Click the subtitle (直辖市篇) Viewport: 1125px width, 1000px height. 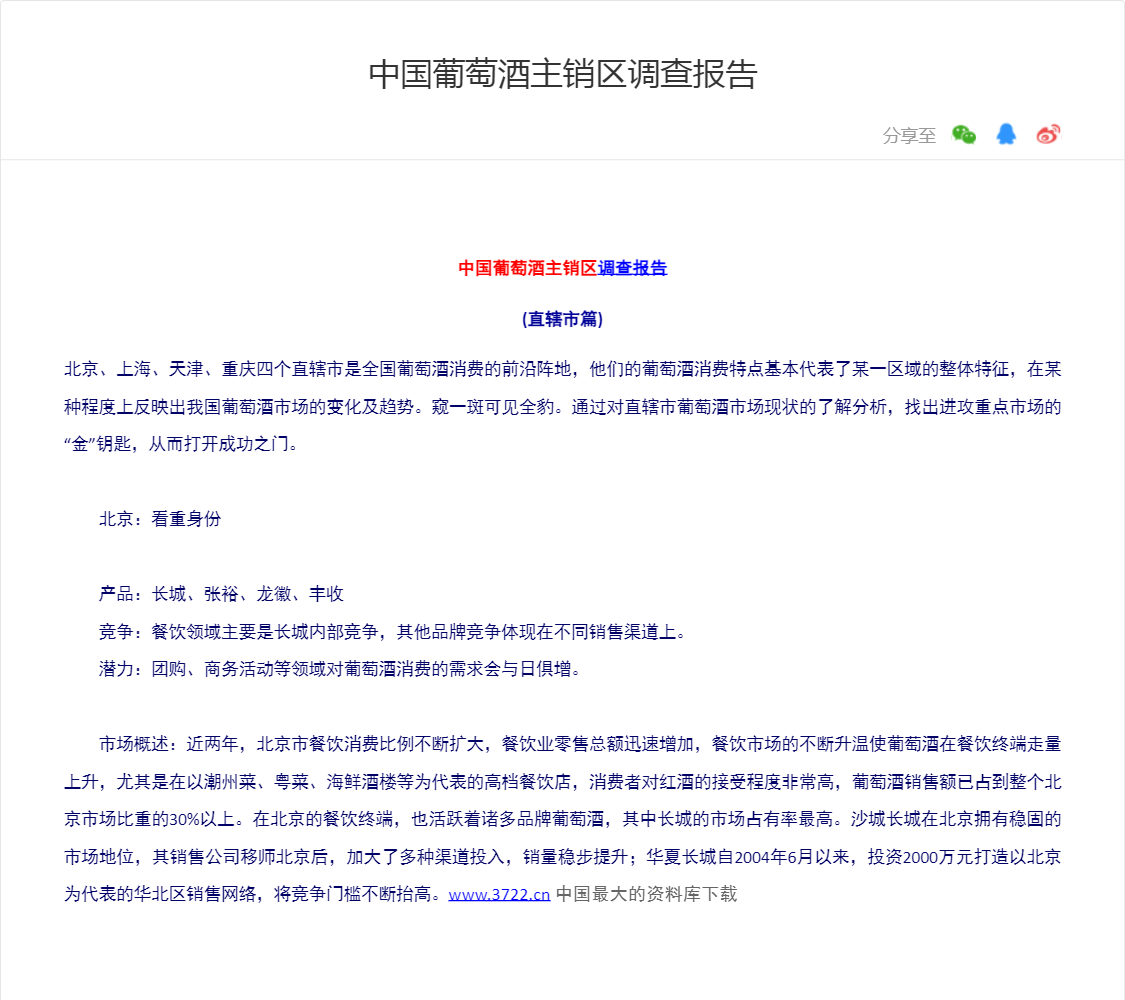(x=562, y=319)
